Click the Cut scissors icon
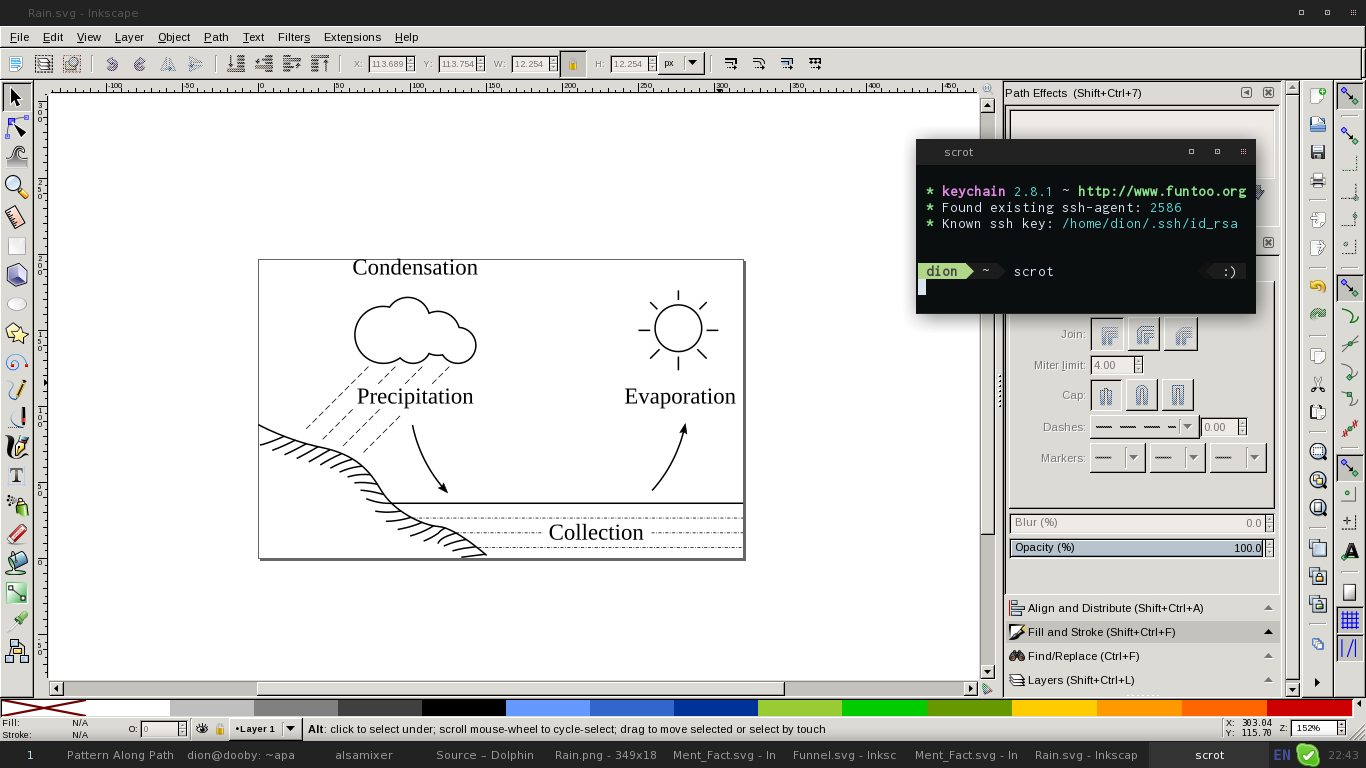Image resolution: width=1366 pixels, height=768 pixels. click(x=1318, y=383)
